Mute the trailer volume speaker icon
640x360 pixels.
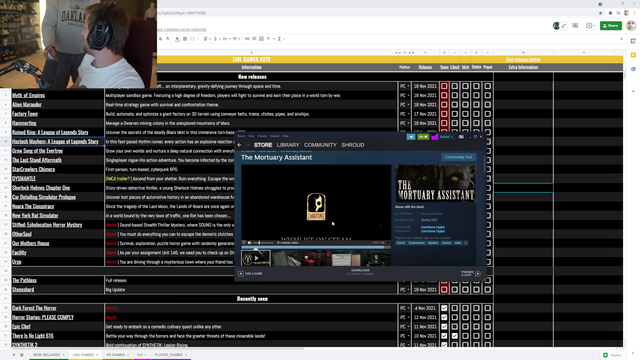[250, 243]
